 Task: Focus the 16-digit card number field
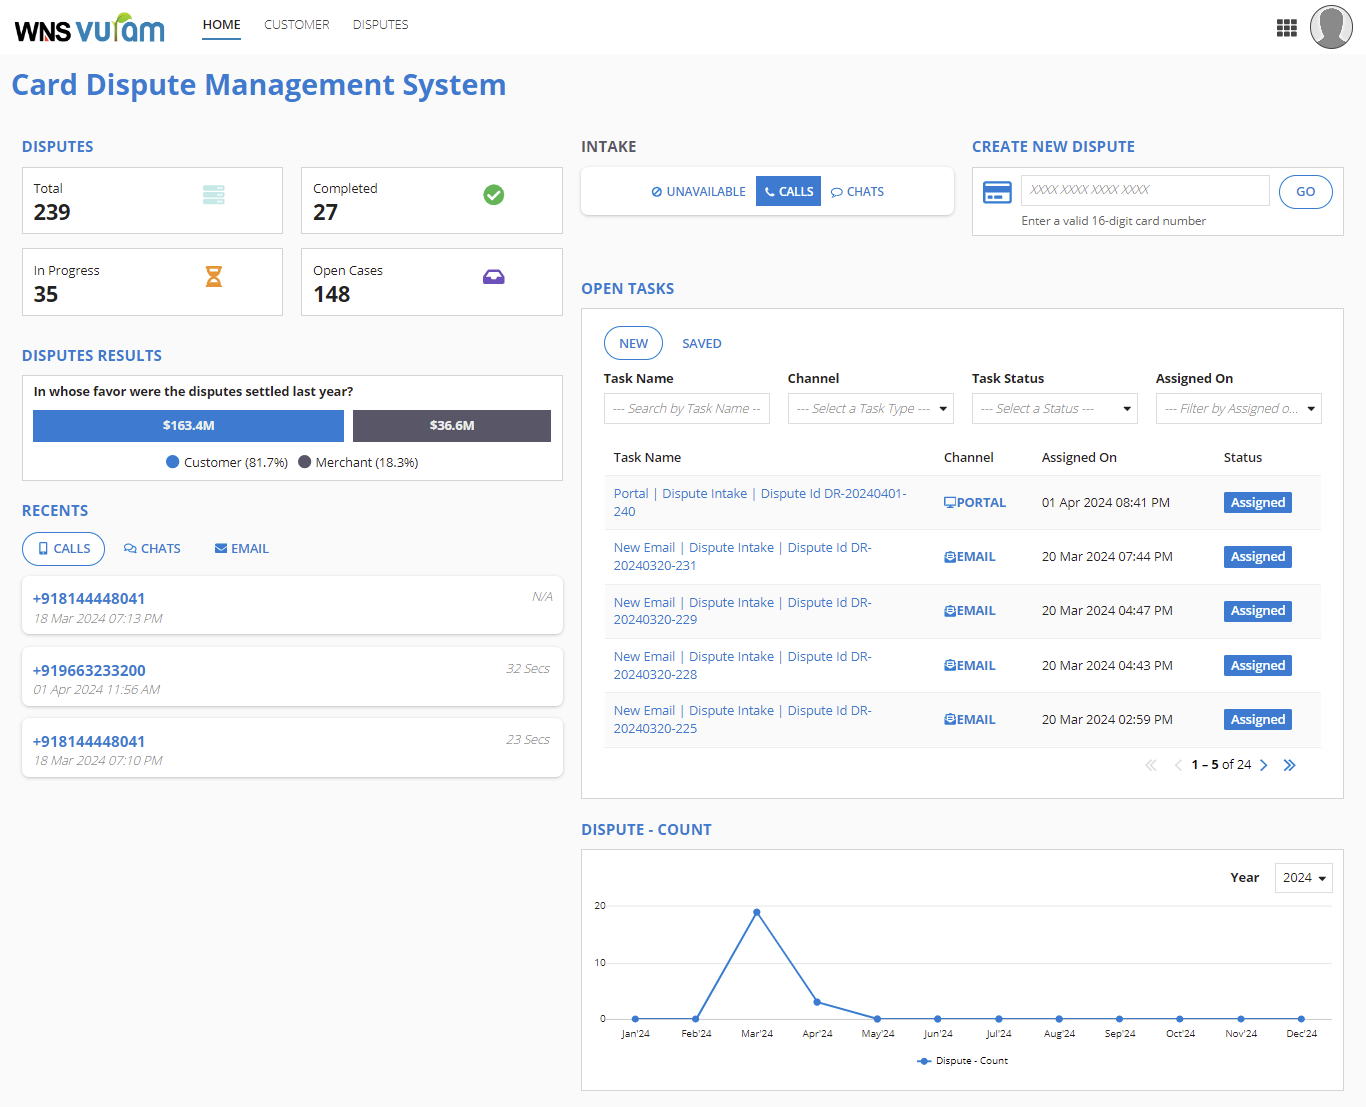[1144, 190]
